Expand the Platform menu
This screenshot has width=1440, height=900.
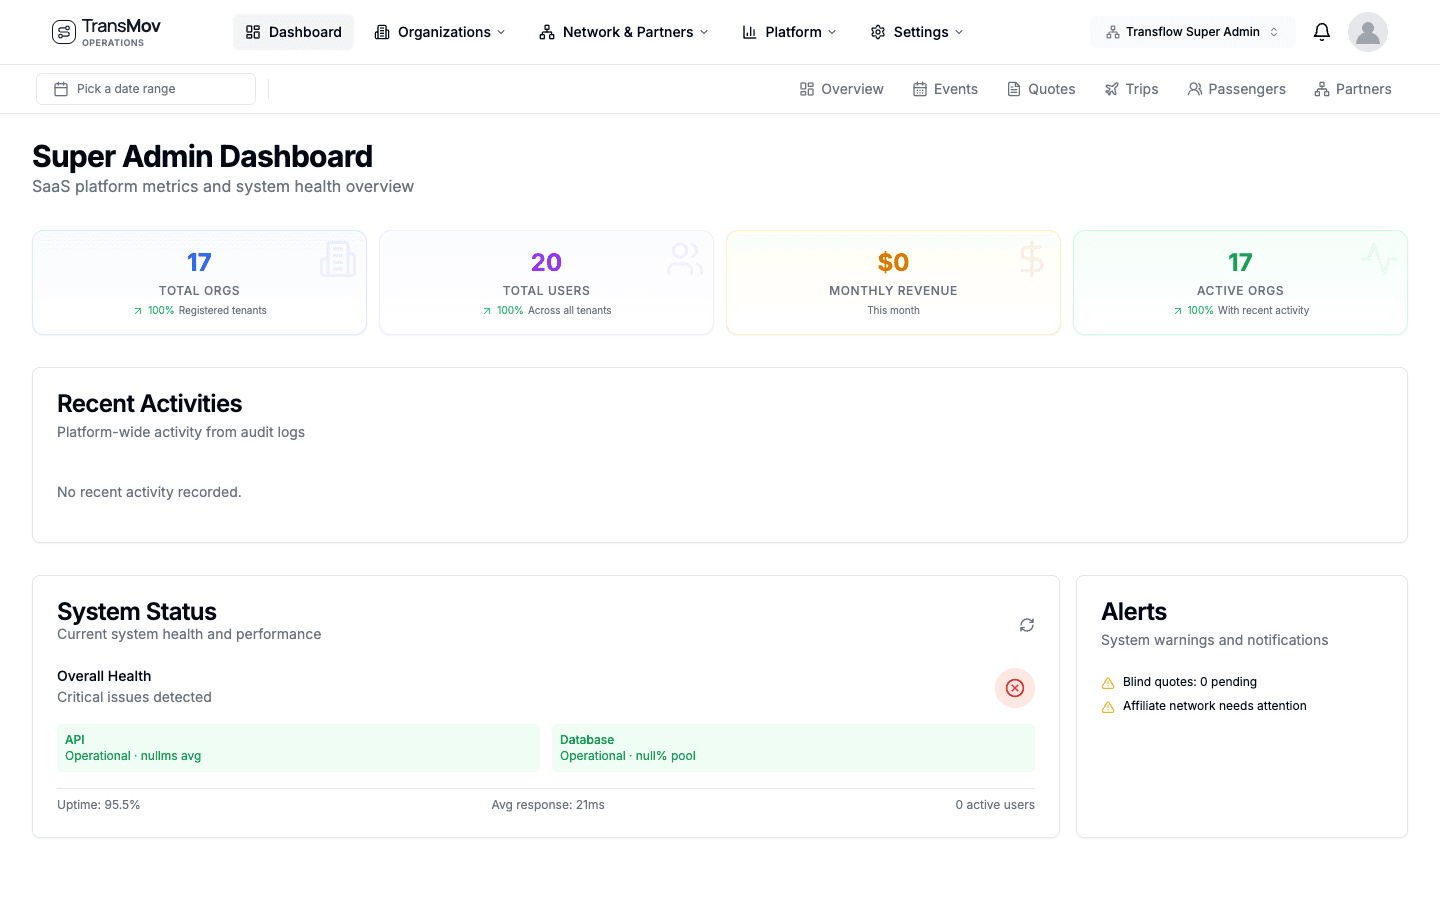pyautogui.click(x=789, y=31)
